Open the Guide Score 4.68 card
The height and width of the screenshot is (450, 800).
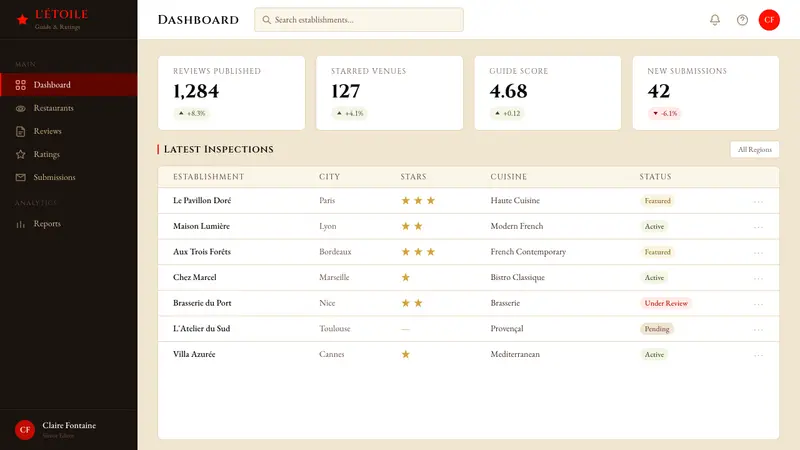[547, 93]
